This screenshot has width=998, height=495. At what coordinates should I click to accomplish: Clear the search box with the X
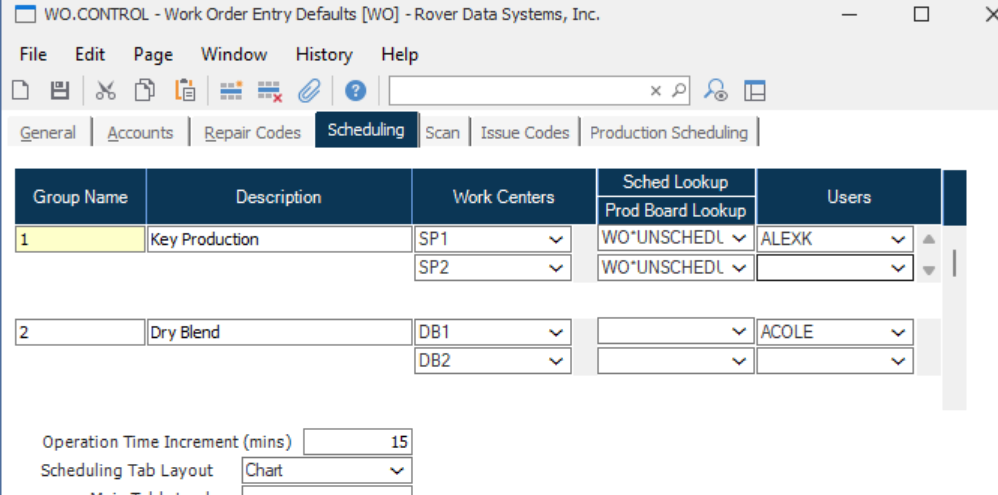[x=656, y=91]
